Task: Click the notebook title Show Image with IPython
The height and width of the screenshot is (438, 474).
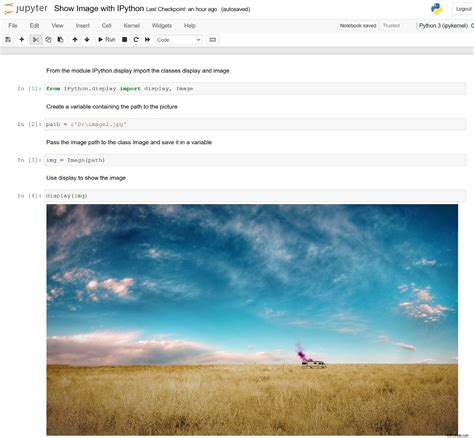Action: click(99, 9)
